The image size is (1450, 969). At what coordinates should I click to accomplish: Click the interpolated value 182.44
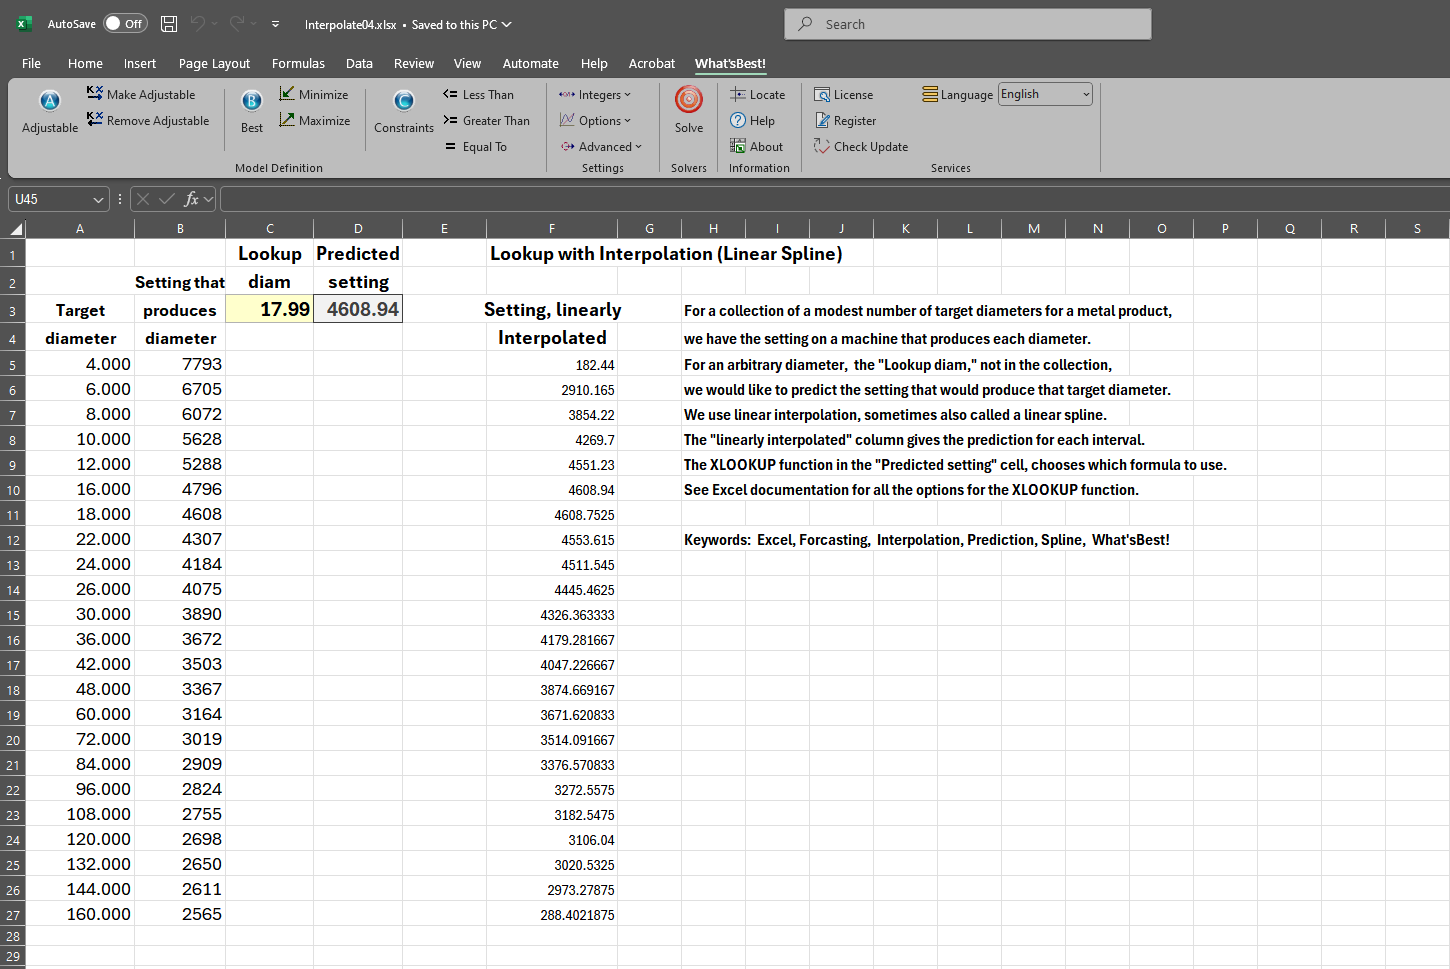[x=552, y=365]
